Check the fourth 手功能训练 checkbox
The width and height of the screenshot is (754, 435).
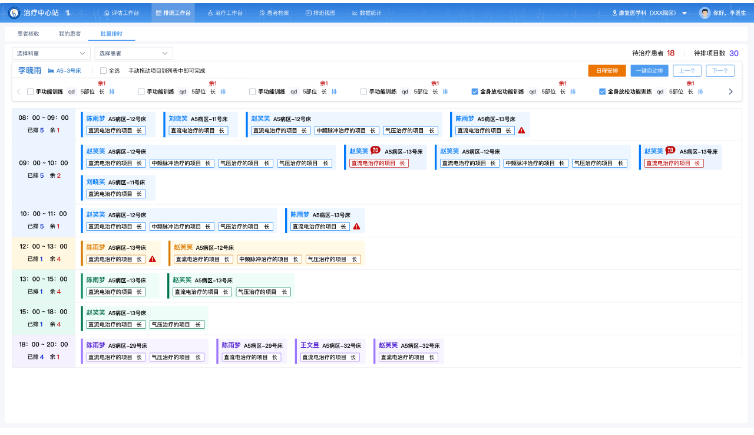pos(364,91)
